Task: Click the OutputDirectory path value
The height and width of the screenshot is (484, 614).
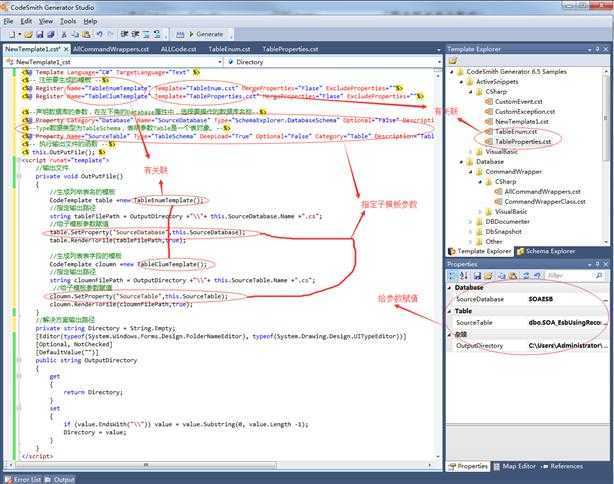Action: [x=567, y=346]
